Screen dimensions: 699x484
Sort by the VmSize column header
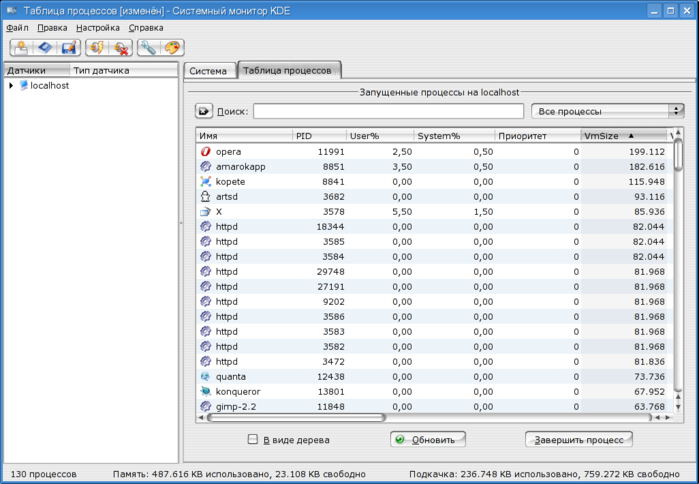pos(623,136)
